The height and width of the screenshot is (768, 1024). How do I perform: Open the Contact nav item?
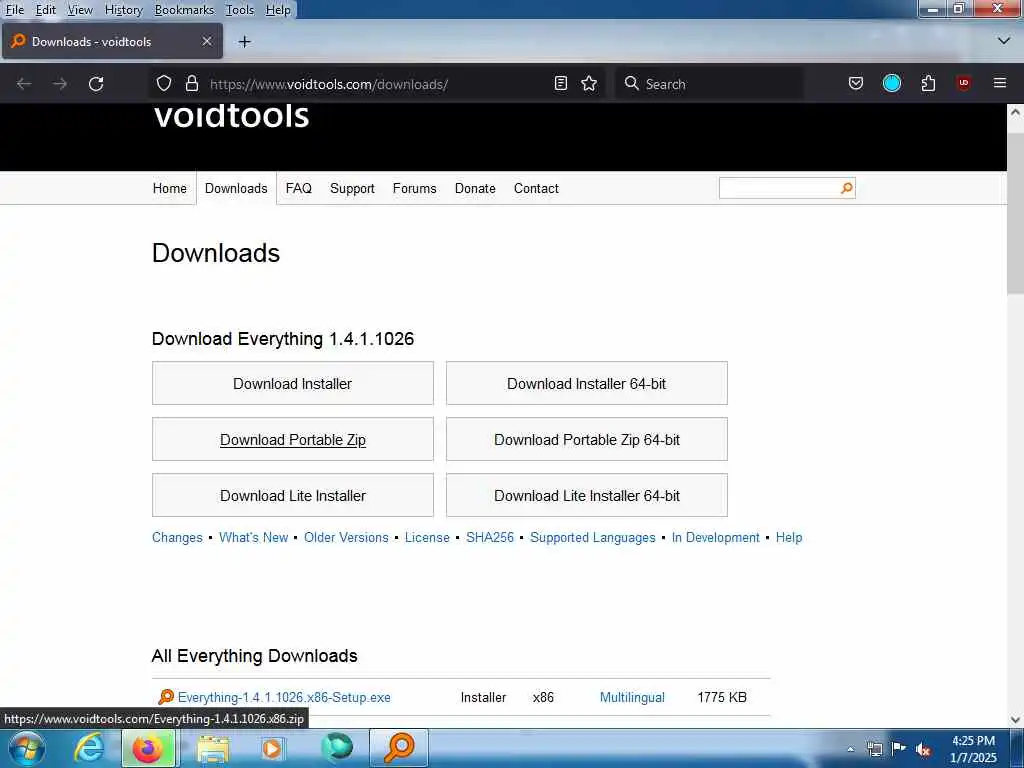pyautogui.click(x=536, y=188)
